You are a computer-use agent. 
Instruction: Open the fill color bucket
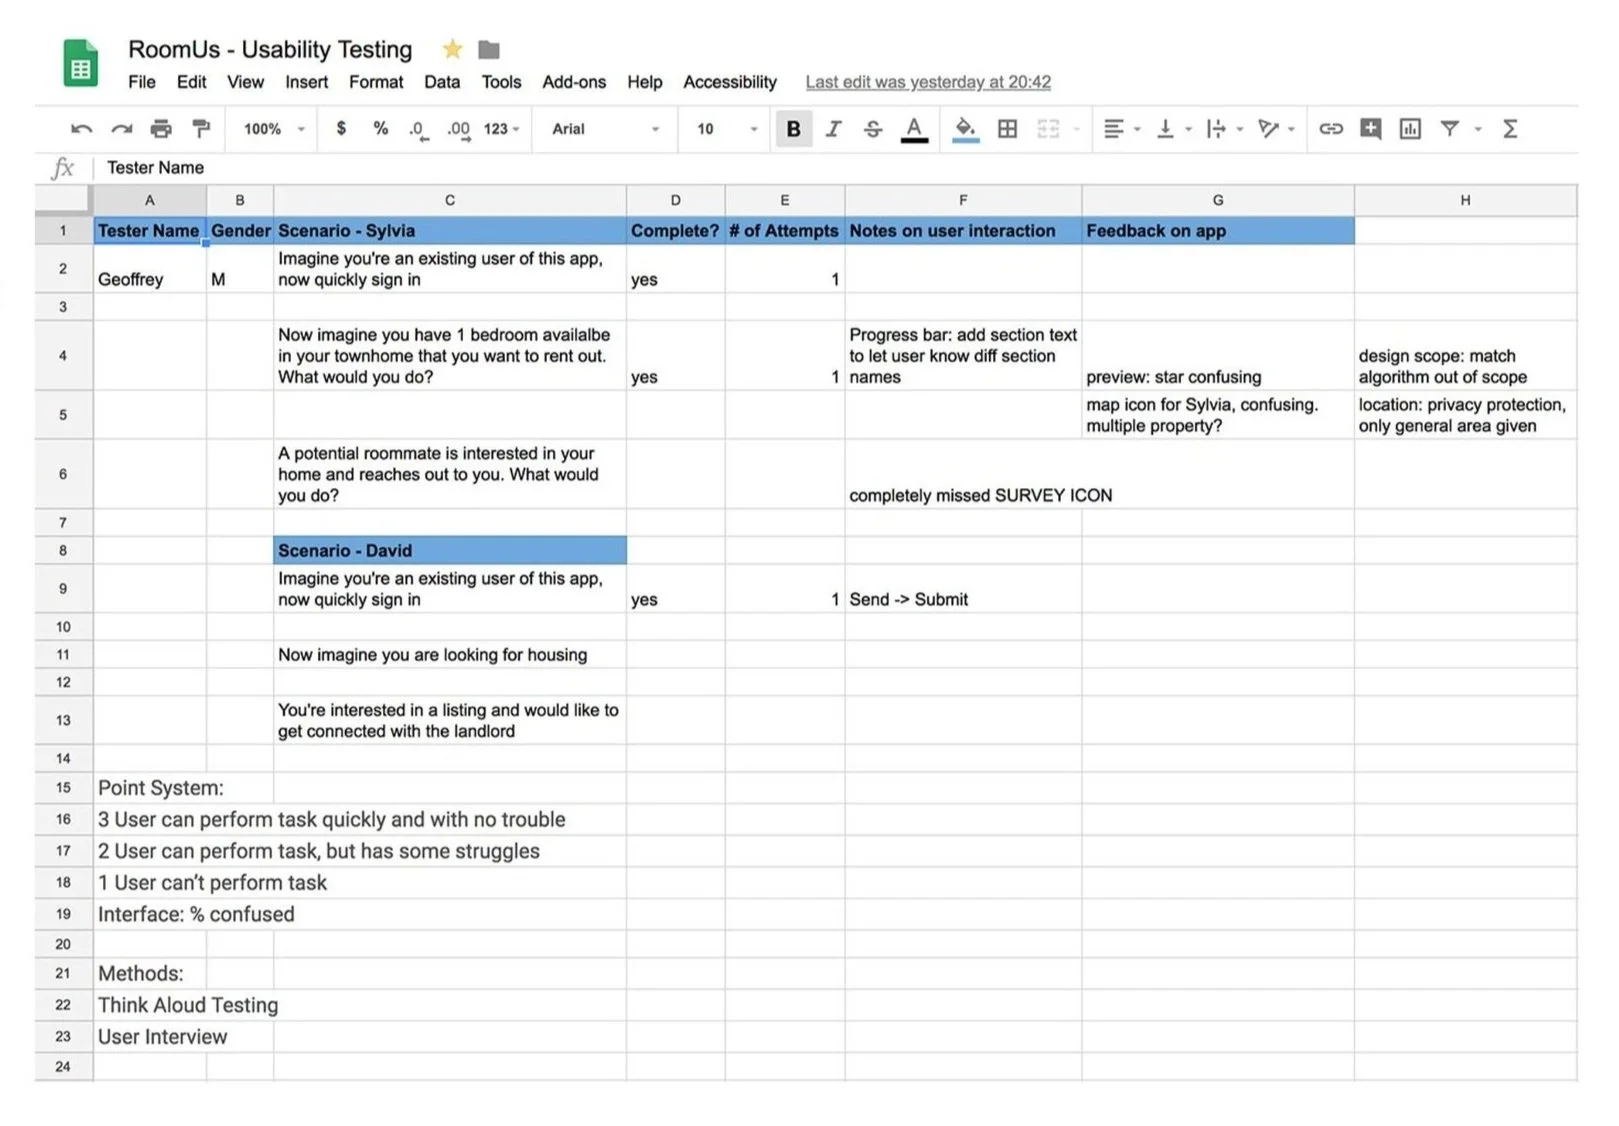965,130
